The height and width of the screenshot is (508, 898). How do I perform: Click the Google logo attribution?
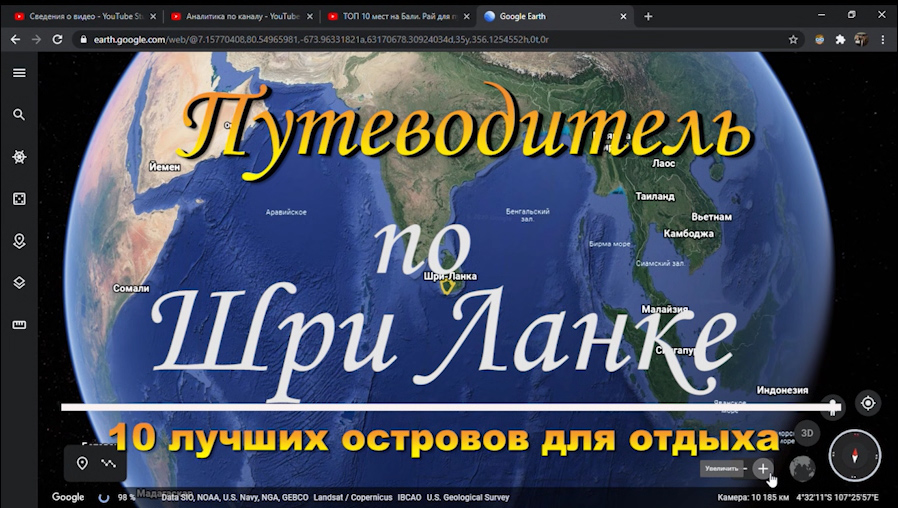coord(68,497)
